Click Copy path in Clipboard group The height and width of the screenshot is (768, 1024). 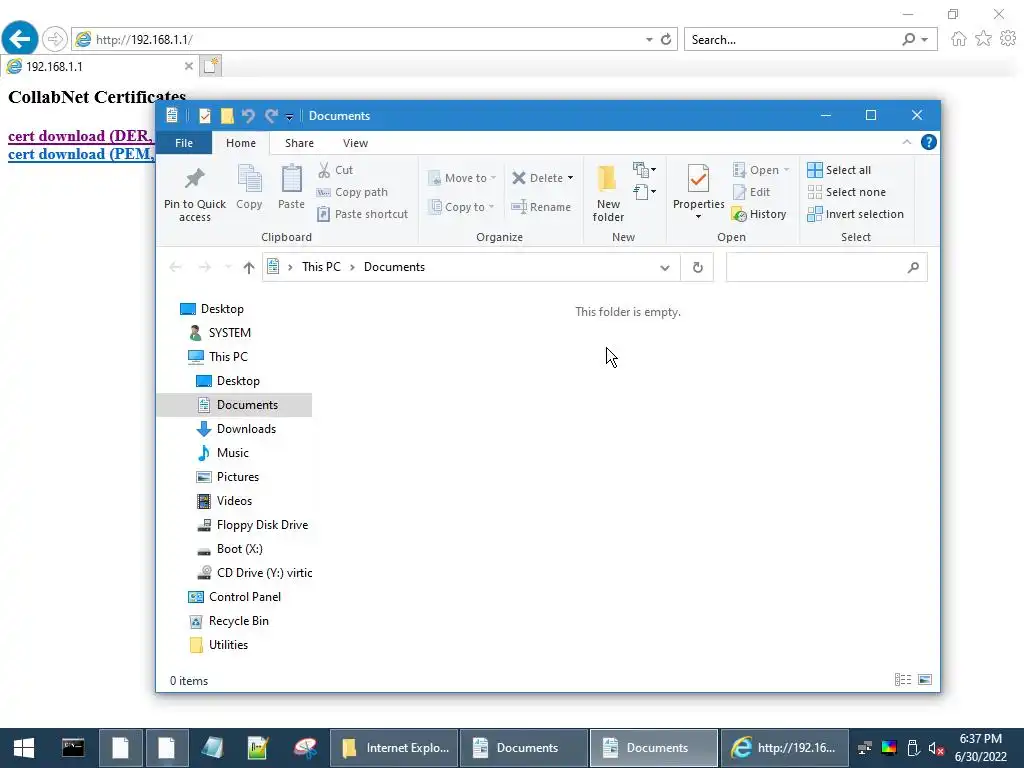(x=353, y=192)
